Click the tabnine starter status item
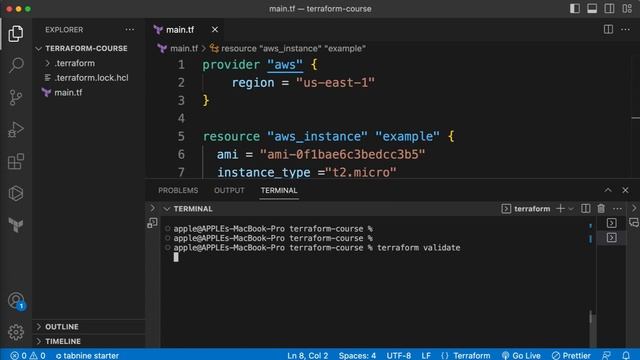Viewport: 640px width, 360px height. (87, 356)
